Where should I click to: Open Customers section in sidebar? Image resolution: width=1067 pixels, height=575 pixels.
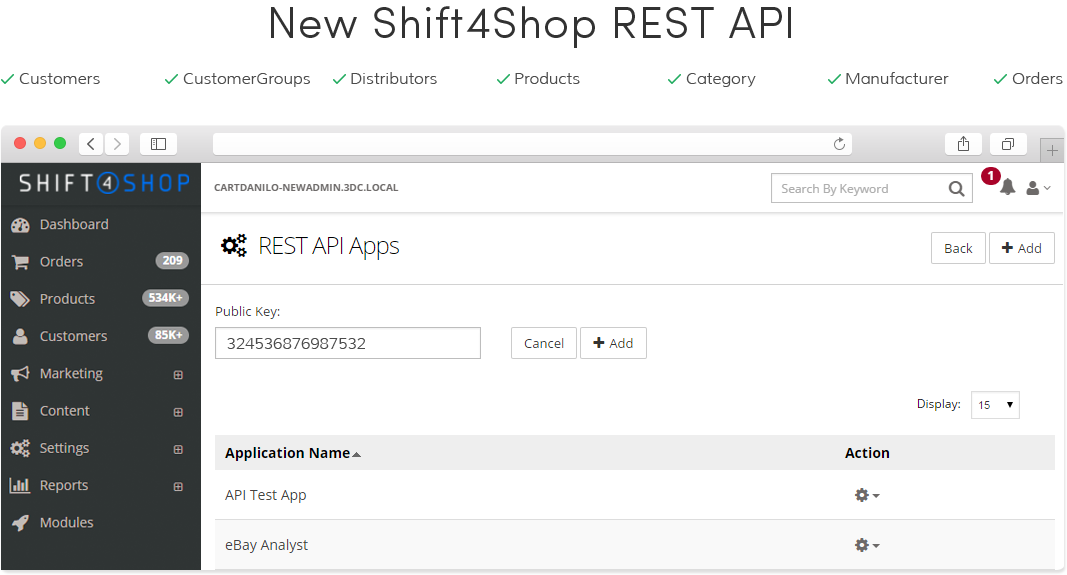click(73, 336)
